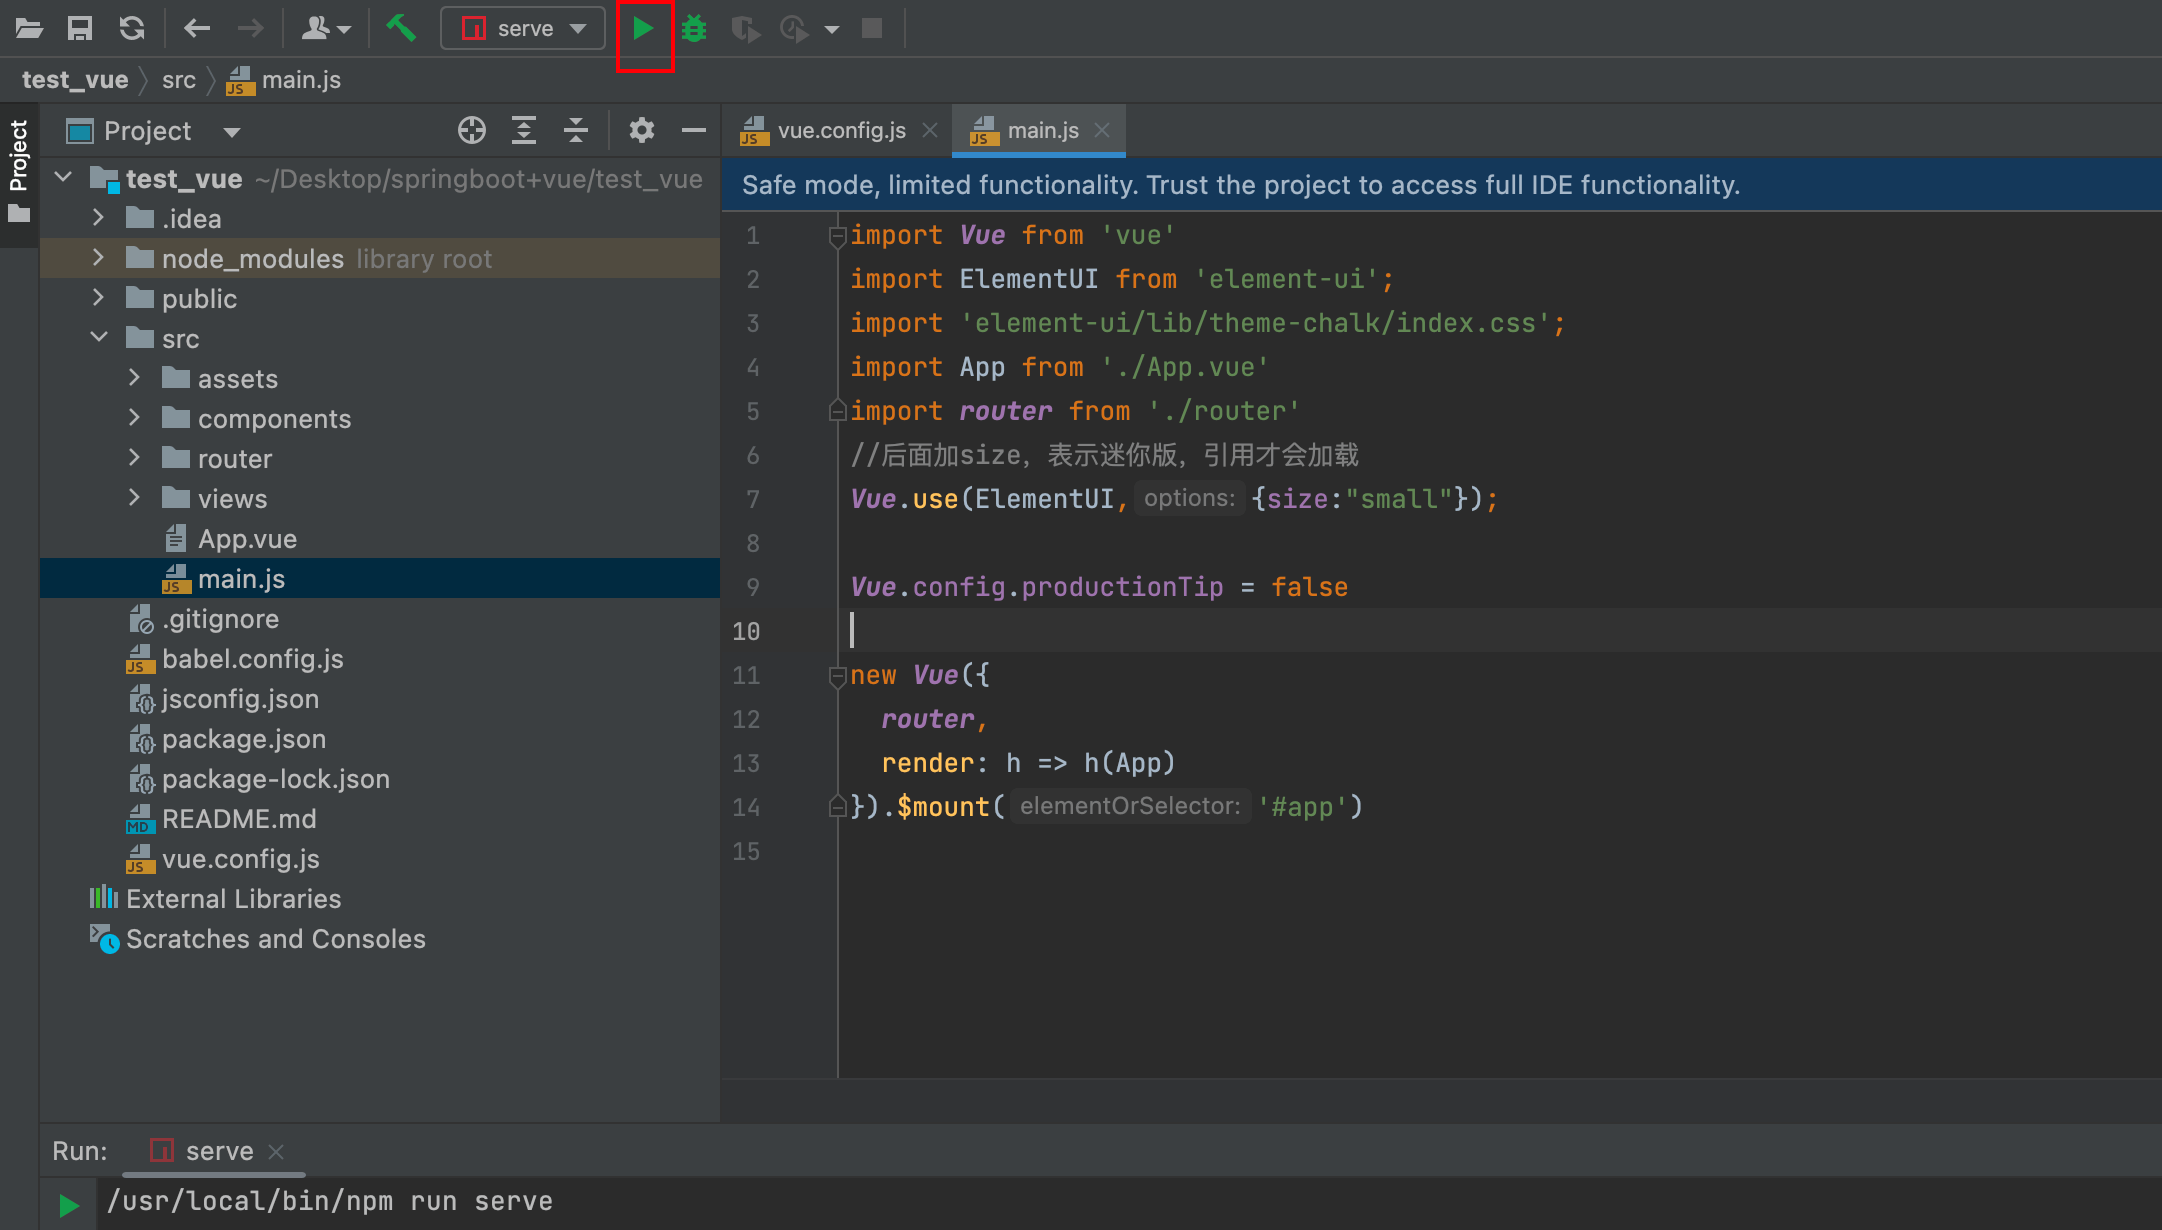Viewport: 2162px width, 1230px height.
Task: Click the profiler run icon
Action: coord(794,28)
